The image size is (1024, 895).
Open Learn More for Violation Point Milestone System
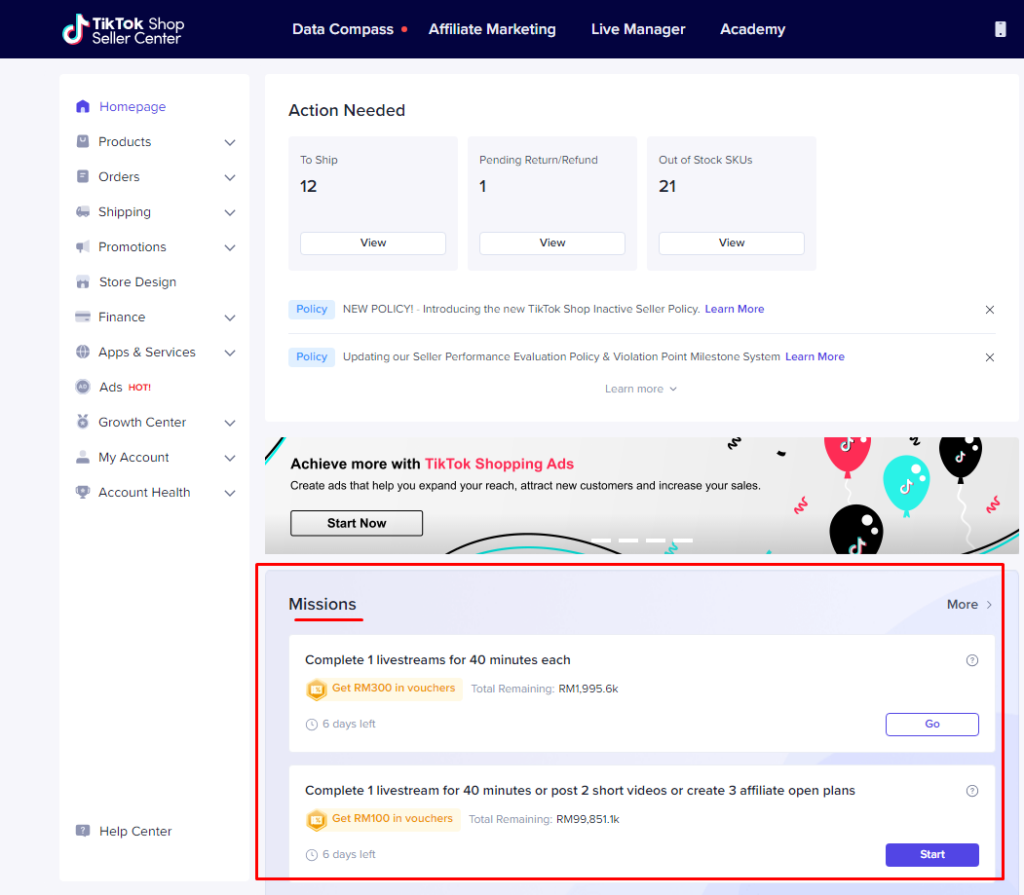pyautogui.click(x=814, y=357)
